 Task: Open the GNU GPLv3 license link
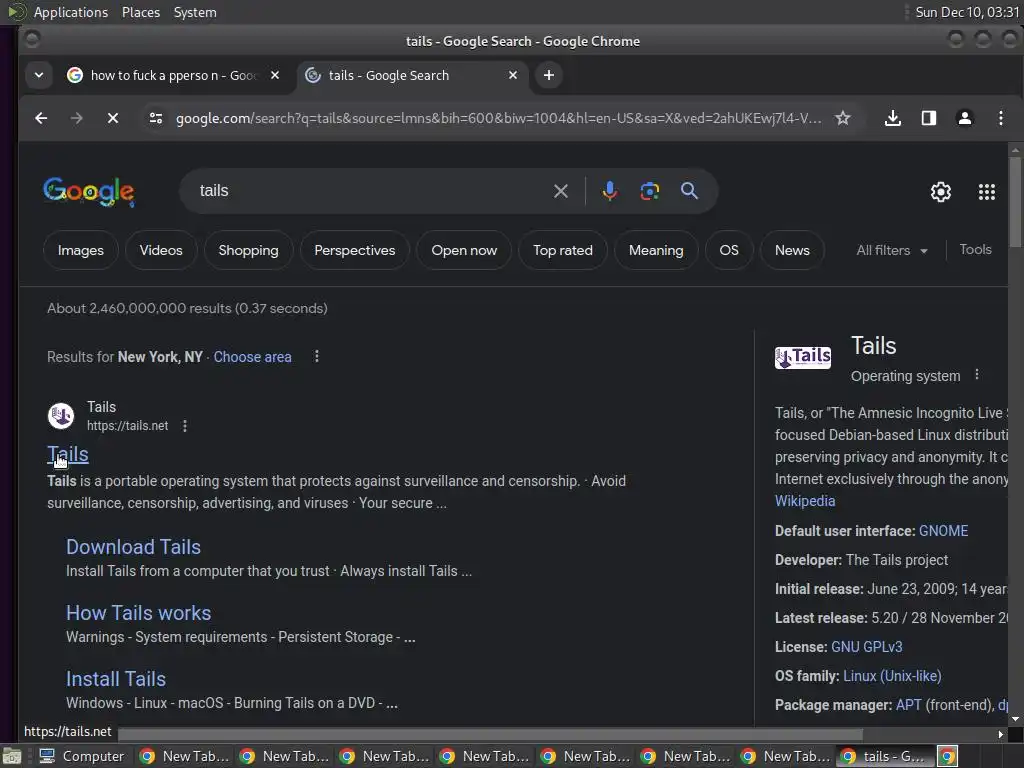coord(866,647)
